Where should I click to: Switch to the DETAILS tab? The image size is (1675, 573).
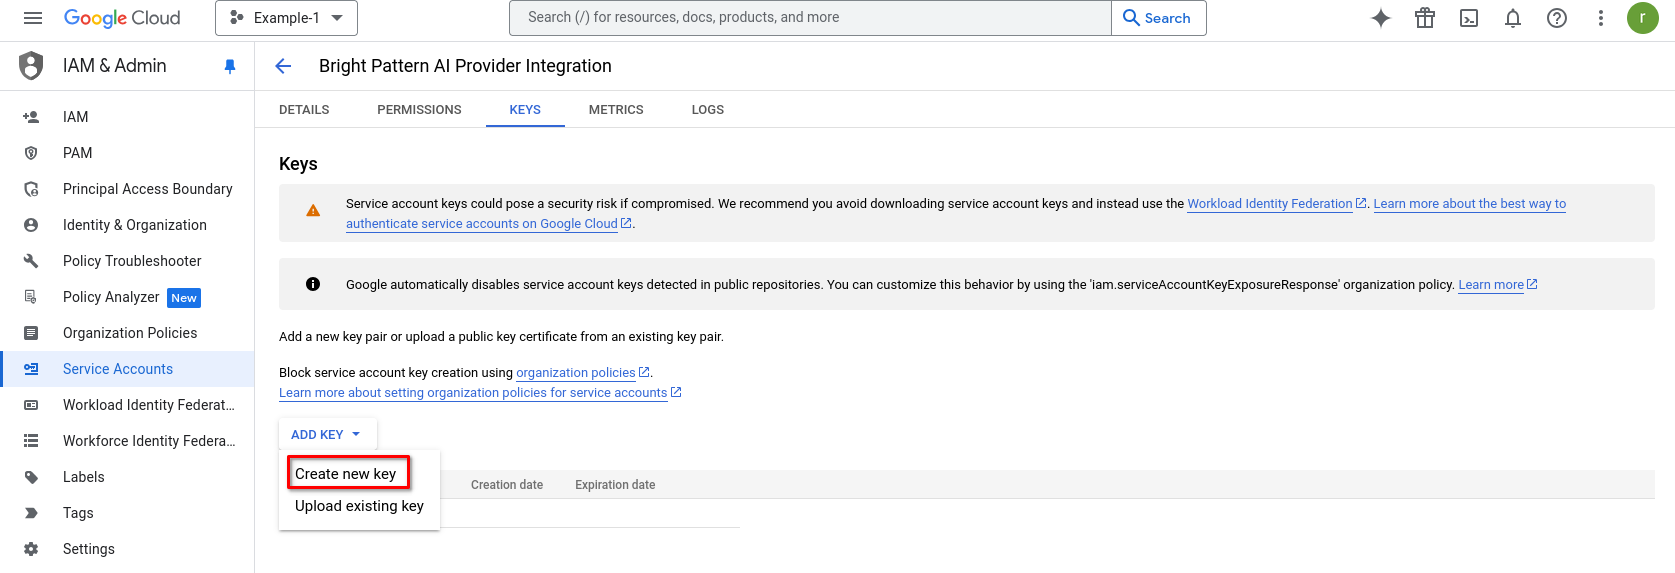304,110
